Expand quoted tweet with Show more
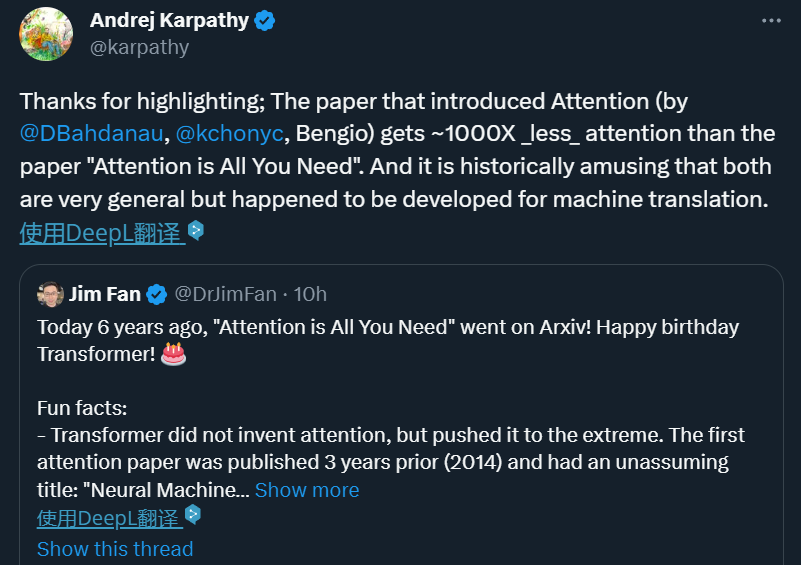 pos(307,490)
